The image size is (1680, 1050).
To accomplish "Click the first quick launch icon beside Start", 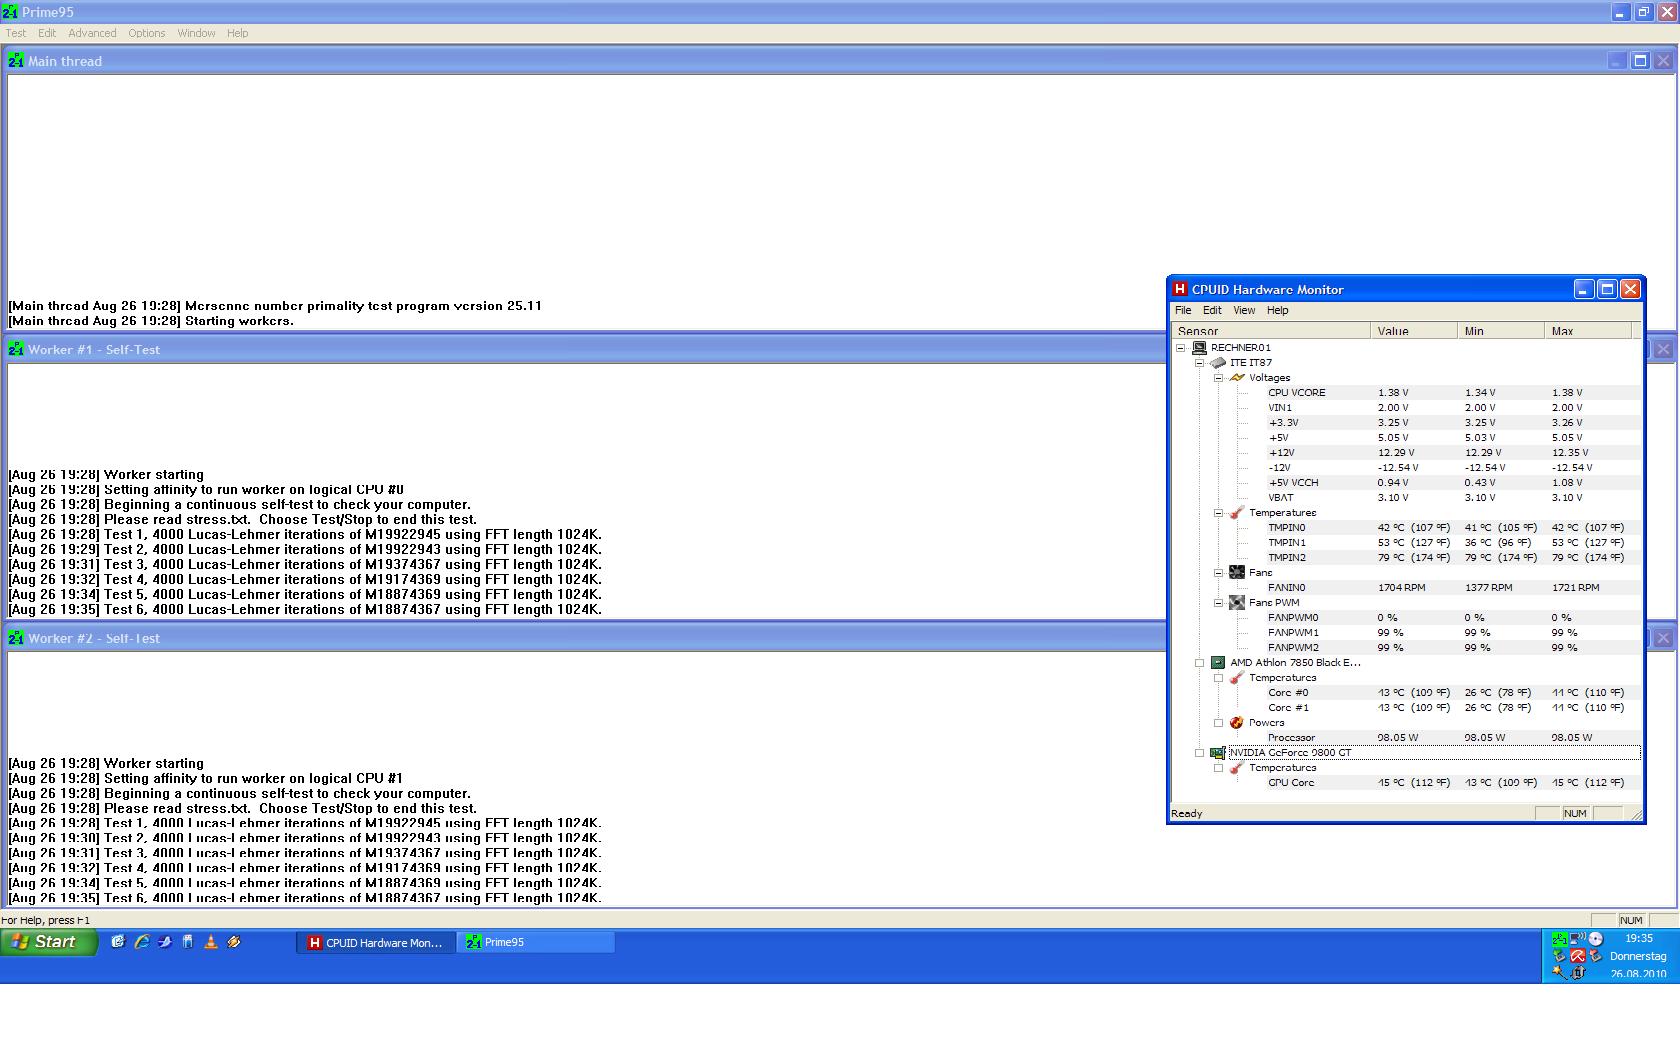I will 118,942.
